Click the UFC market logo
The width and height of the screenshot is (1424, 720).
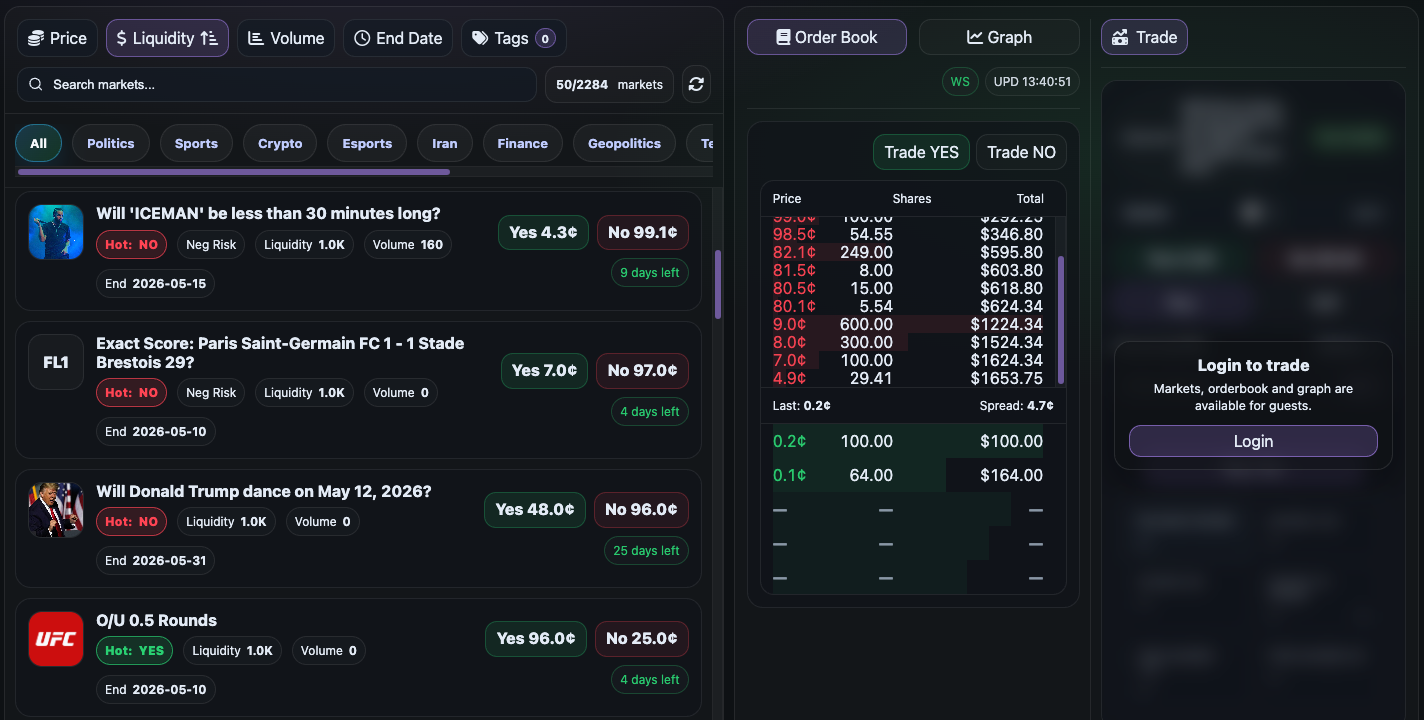click(56, 639)
